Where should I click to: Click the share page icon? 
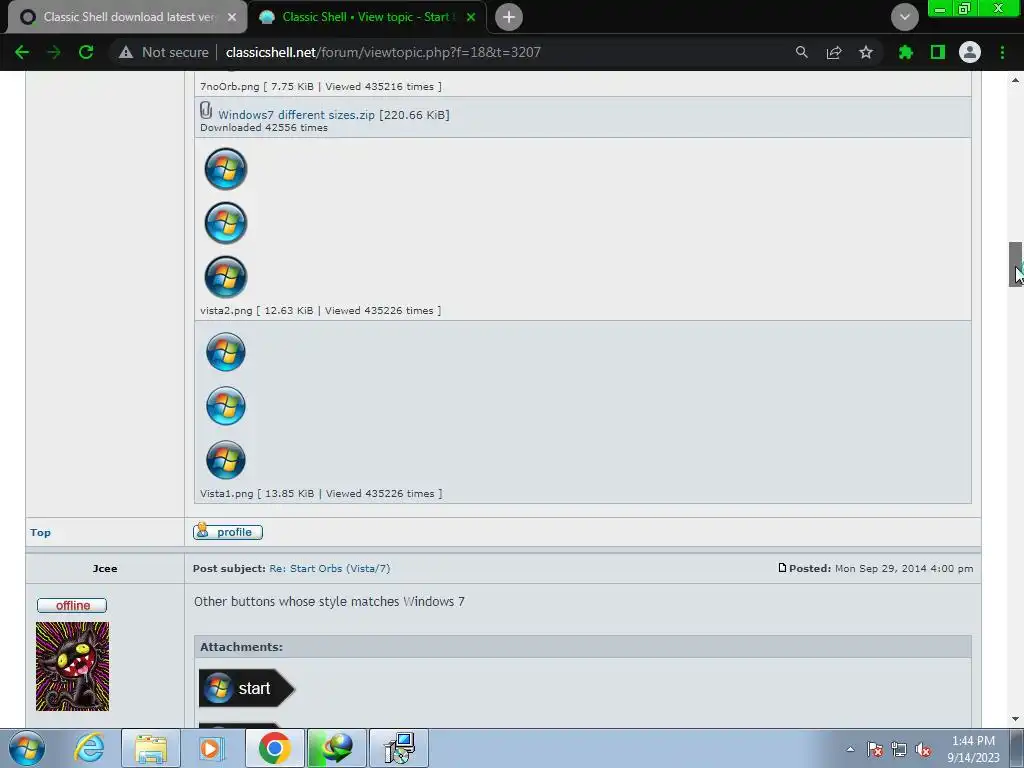[x=833, y=52]
